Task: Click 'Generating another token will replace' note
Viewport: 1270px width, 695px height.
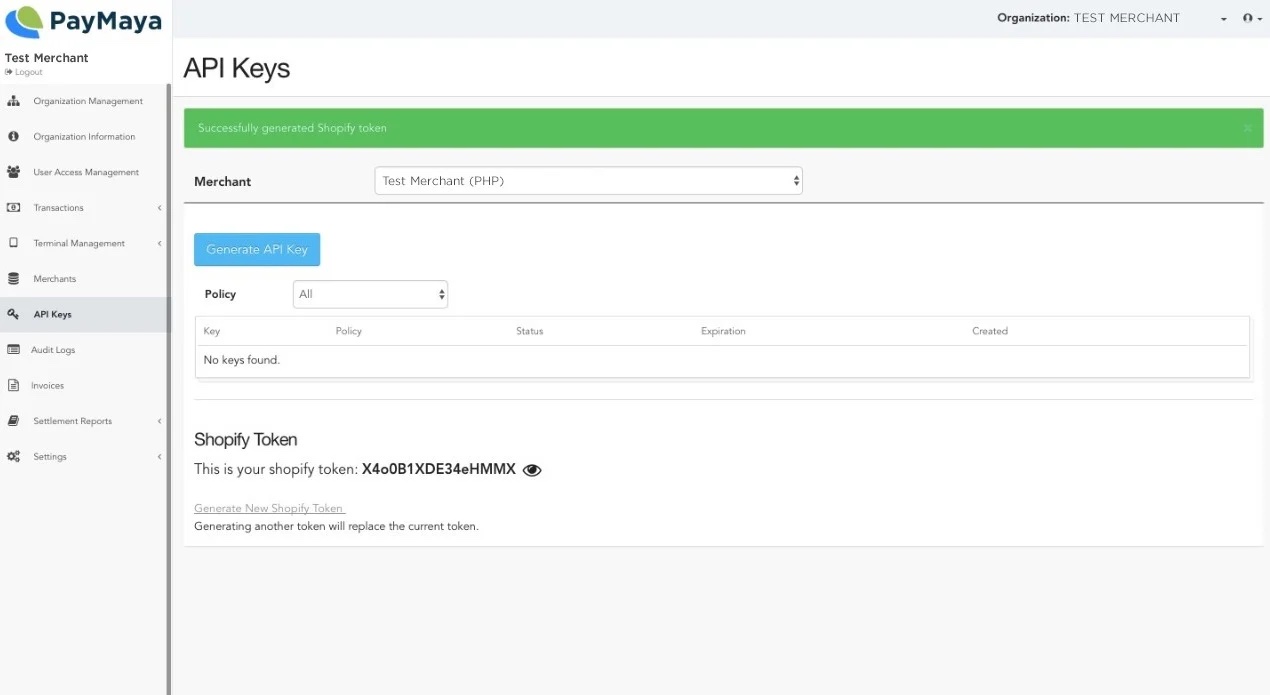Action: [x=336, y=526]
